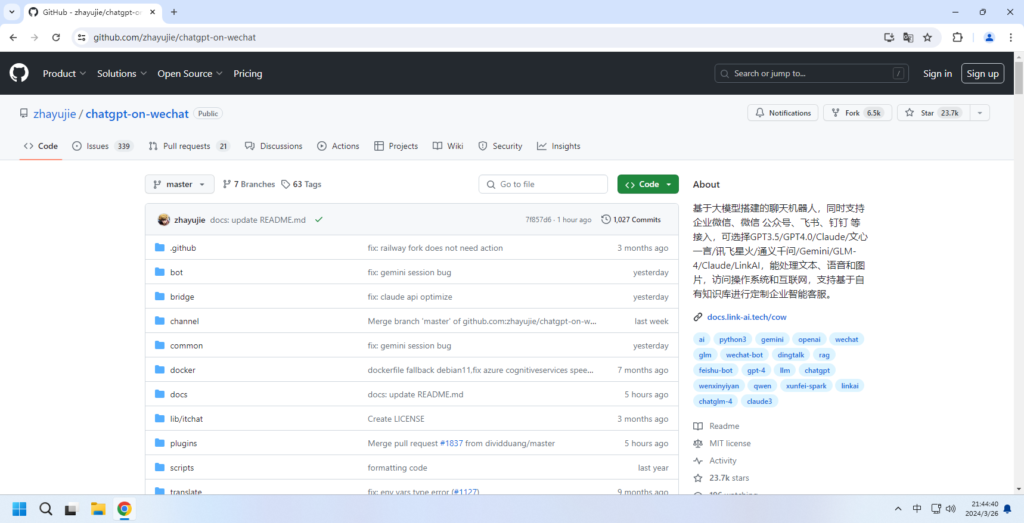Open the Solutions dropdown menu
The height and width of the screenshot is (523, 1024).
click(x=122, y=74)
